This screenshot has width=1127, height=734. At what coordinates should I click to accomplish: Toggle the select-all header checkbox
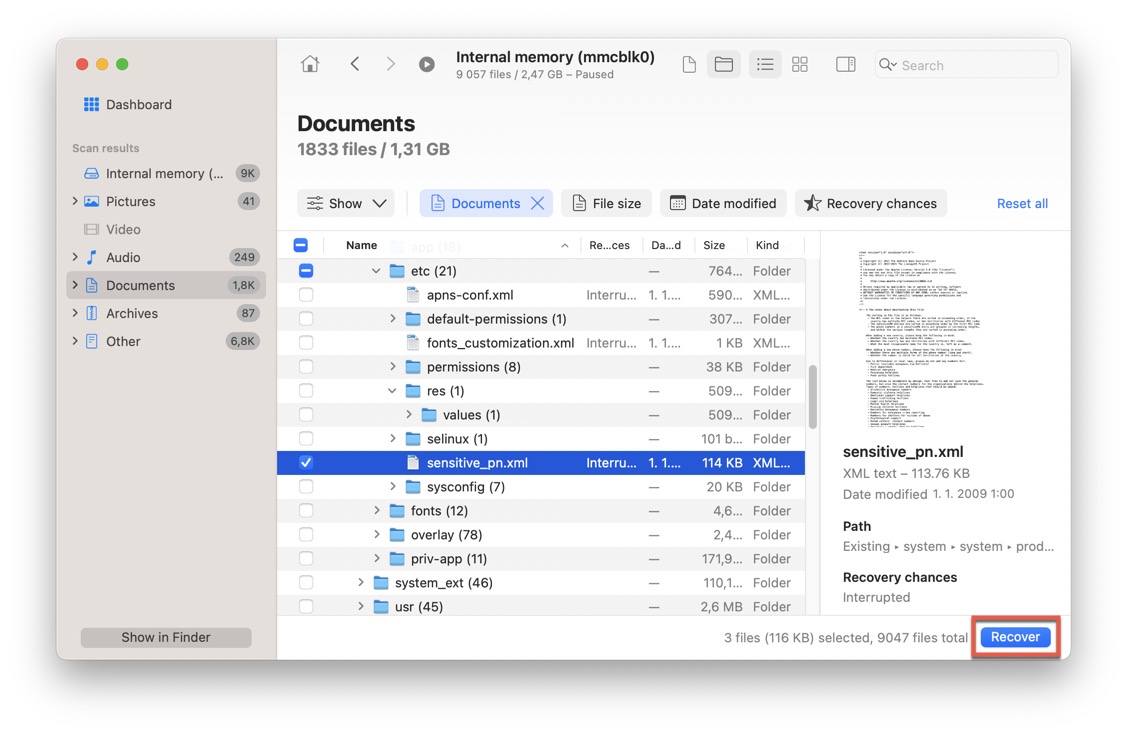[301, 245]
